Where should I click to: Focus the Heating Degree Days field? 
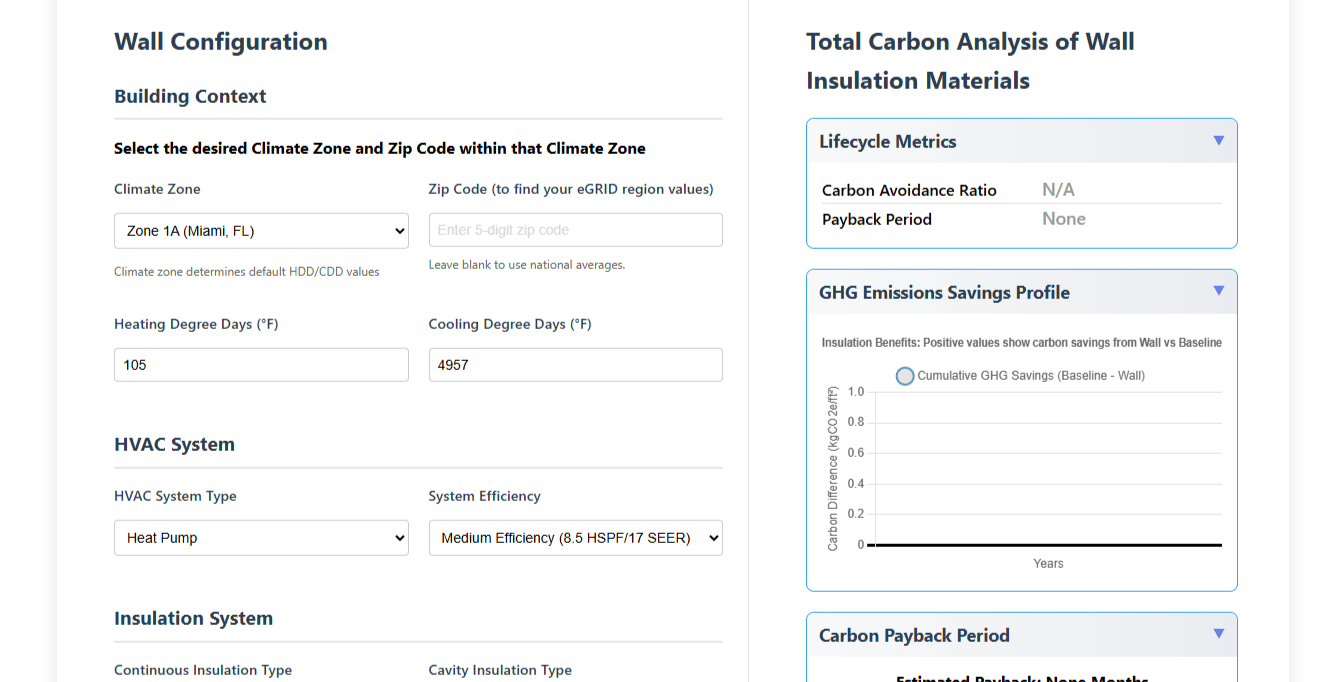tap(261, 365)
